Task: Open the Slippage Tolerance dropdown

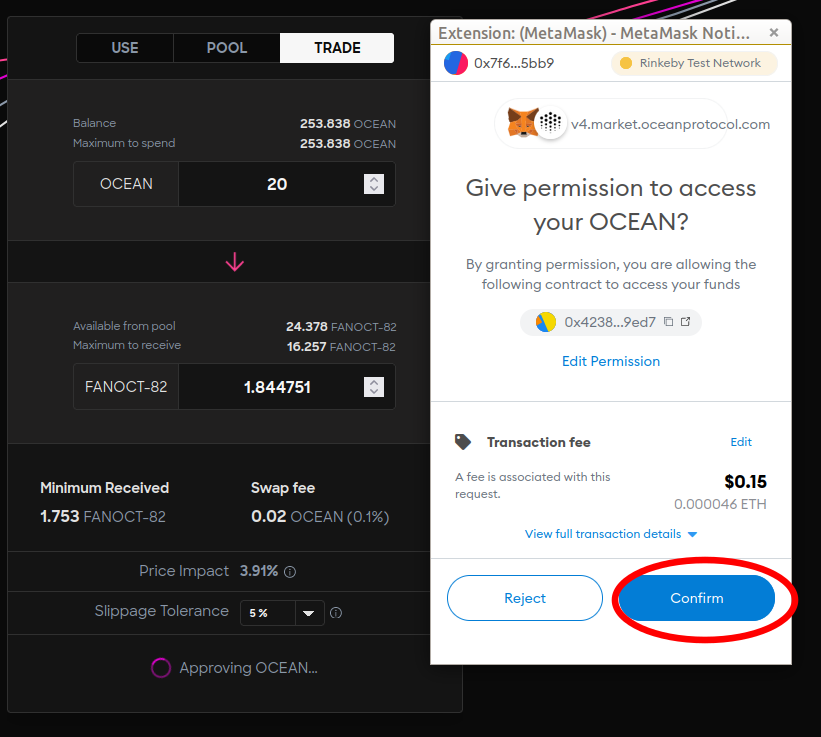Action: coord(282,613)
